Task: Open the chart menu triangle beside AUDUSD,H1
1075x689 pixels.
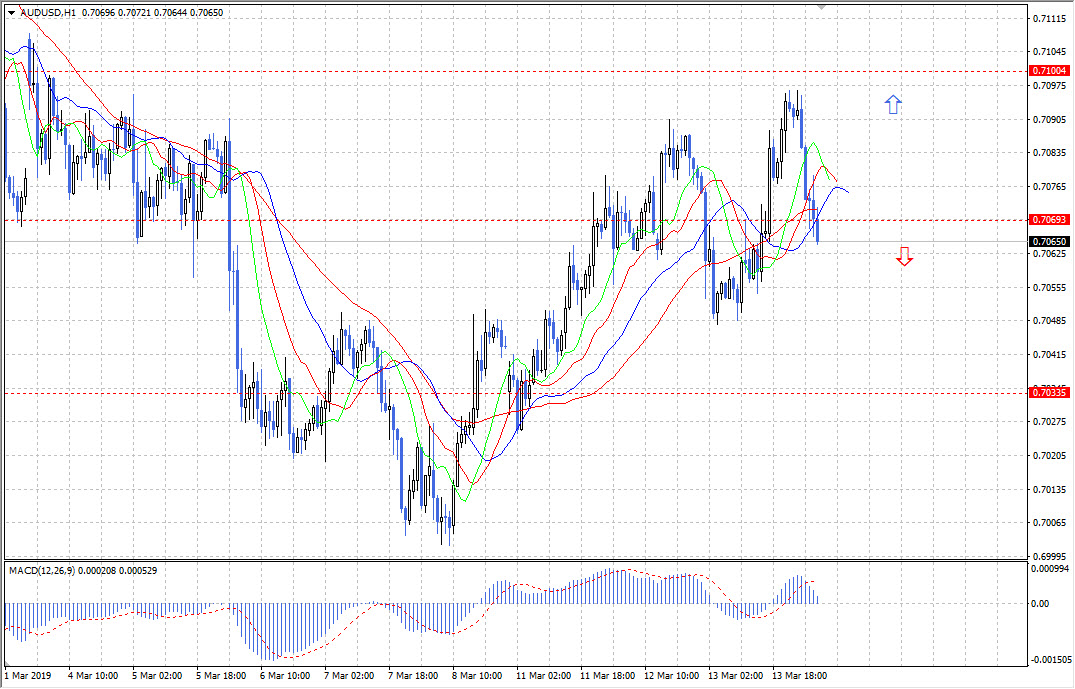Action: pos(11,12)
